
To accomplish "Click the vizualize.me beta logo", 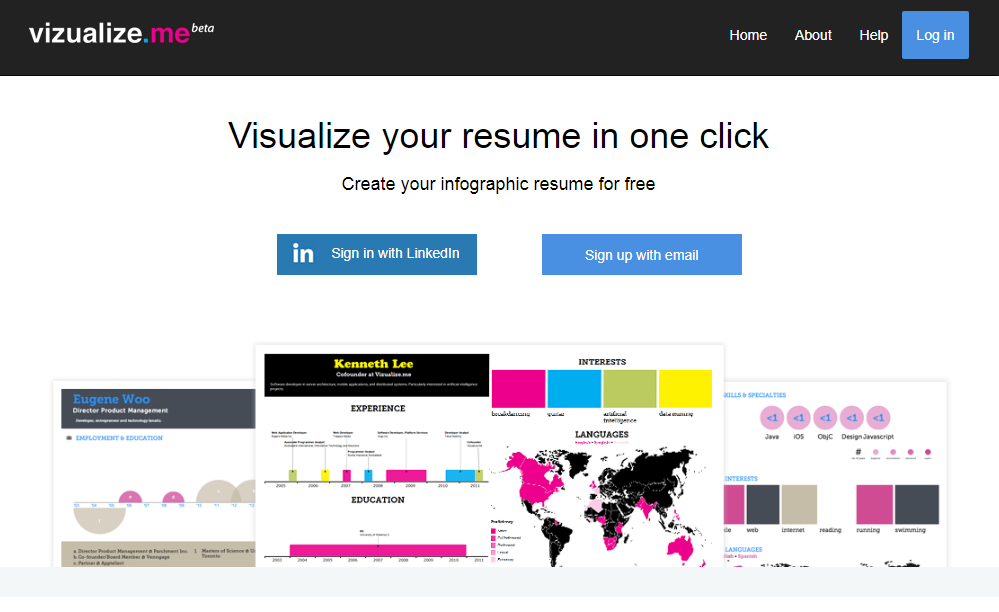I will click(x=121, y=33).
